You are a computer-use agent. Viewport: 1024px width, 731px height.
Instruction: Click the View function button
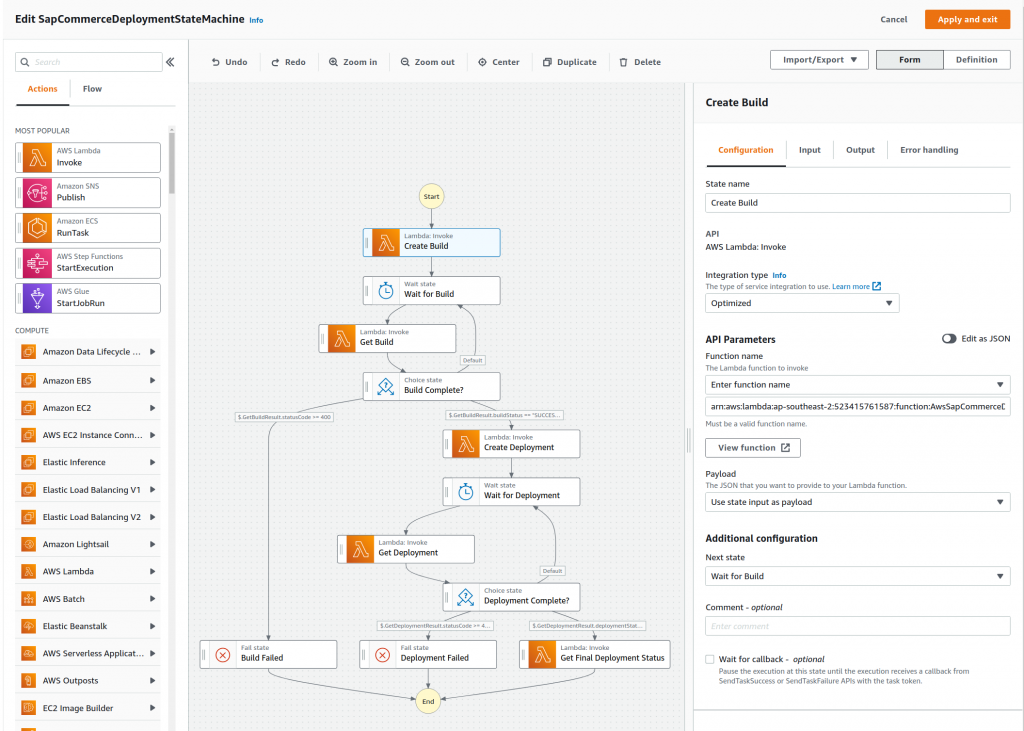point(752,447)
